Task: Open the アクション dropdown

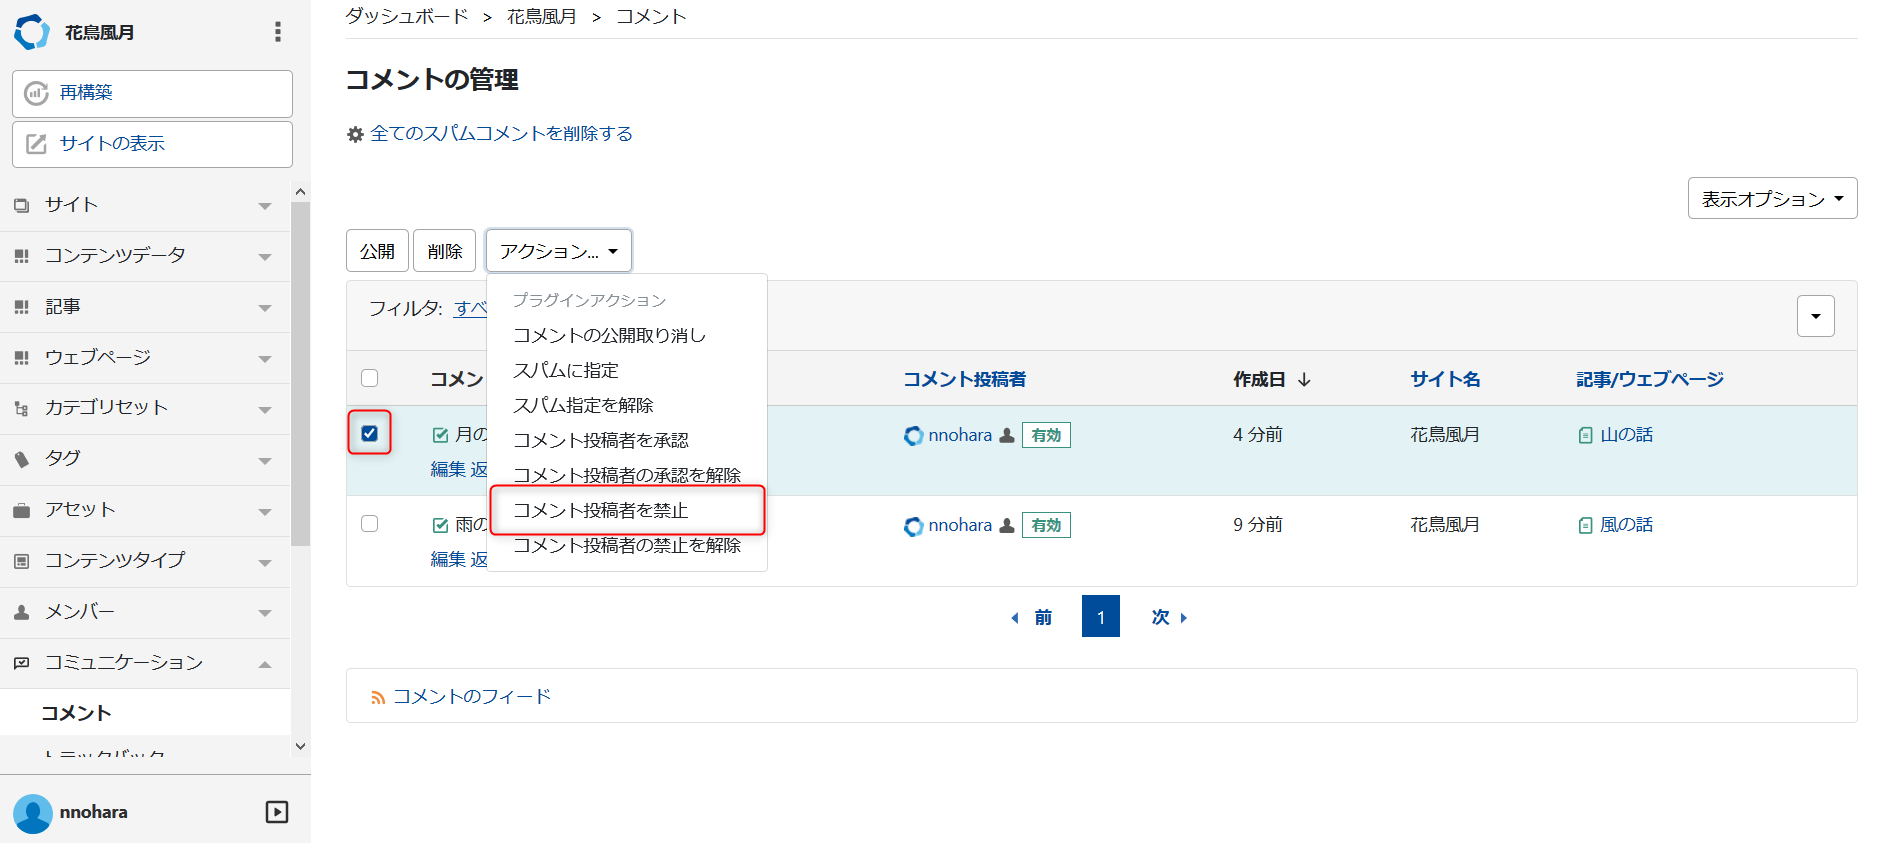Action: [x=559, y=251]
